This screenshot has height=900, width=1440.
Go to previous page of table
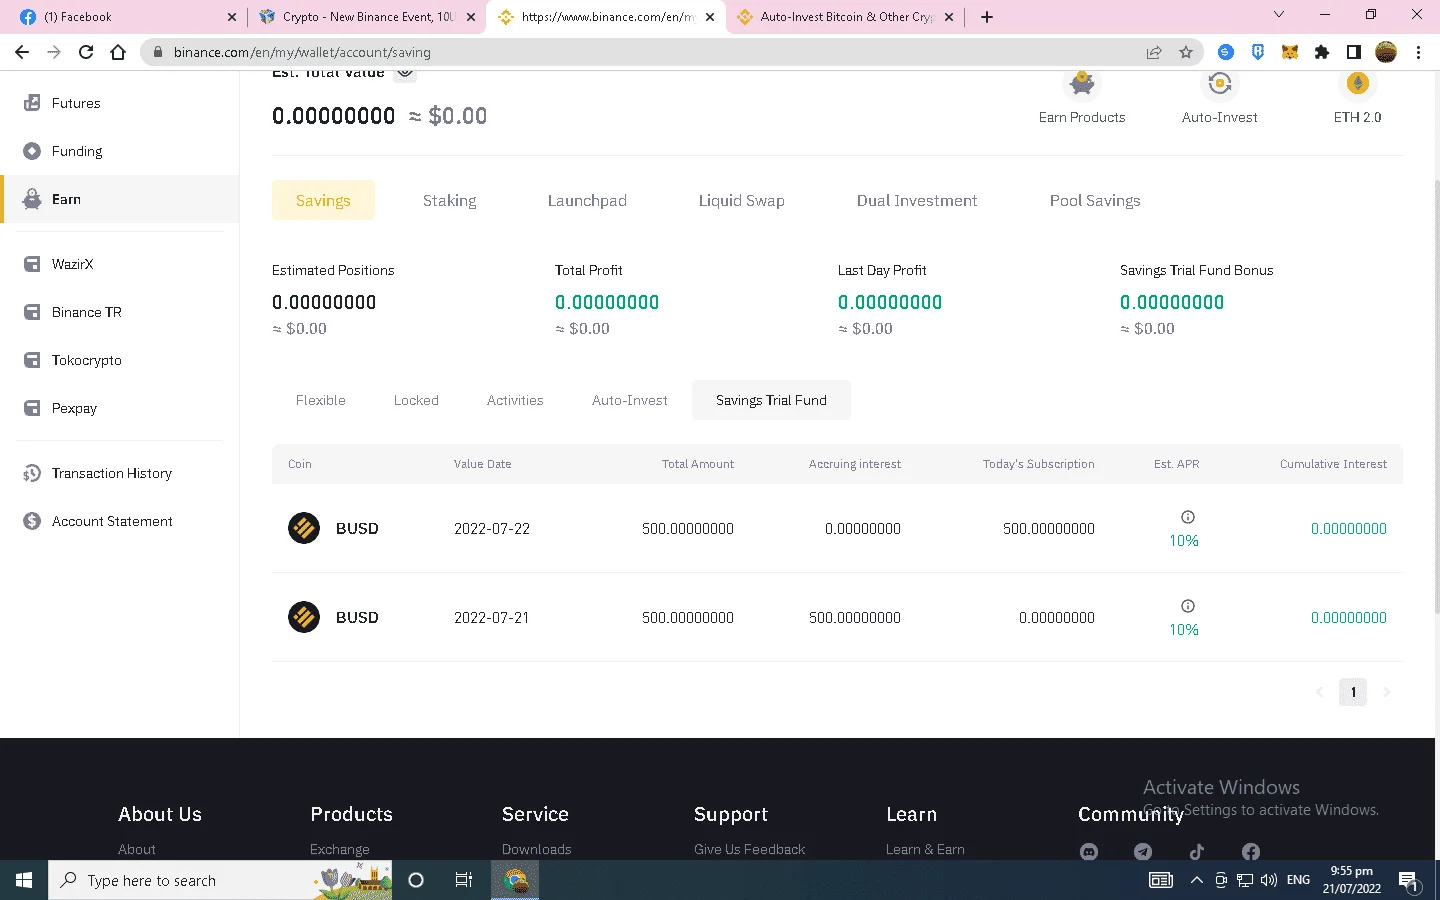pos(1319,692)
